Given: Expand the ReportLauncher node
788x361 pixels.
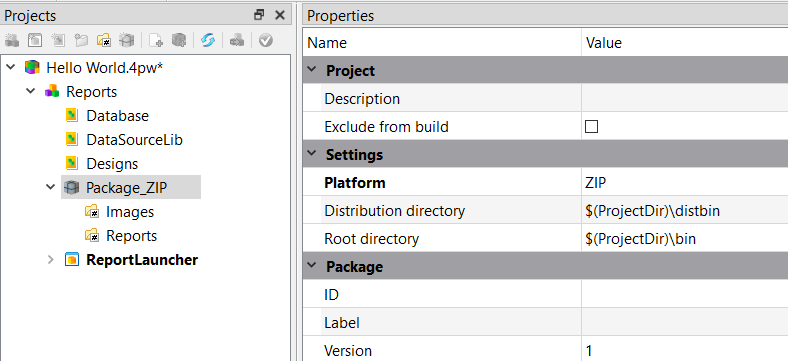Looking at the screenshot, I should coord(50,260).
